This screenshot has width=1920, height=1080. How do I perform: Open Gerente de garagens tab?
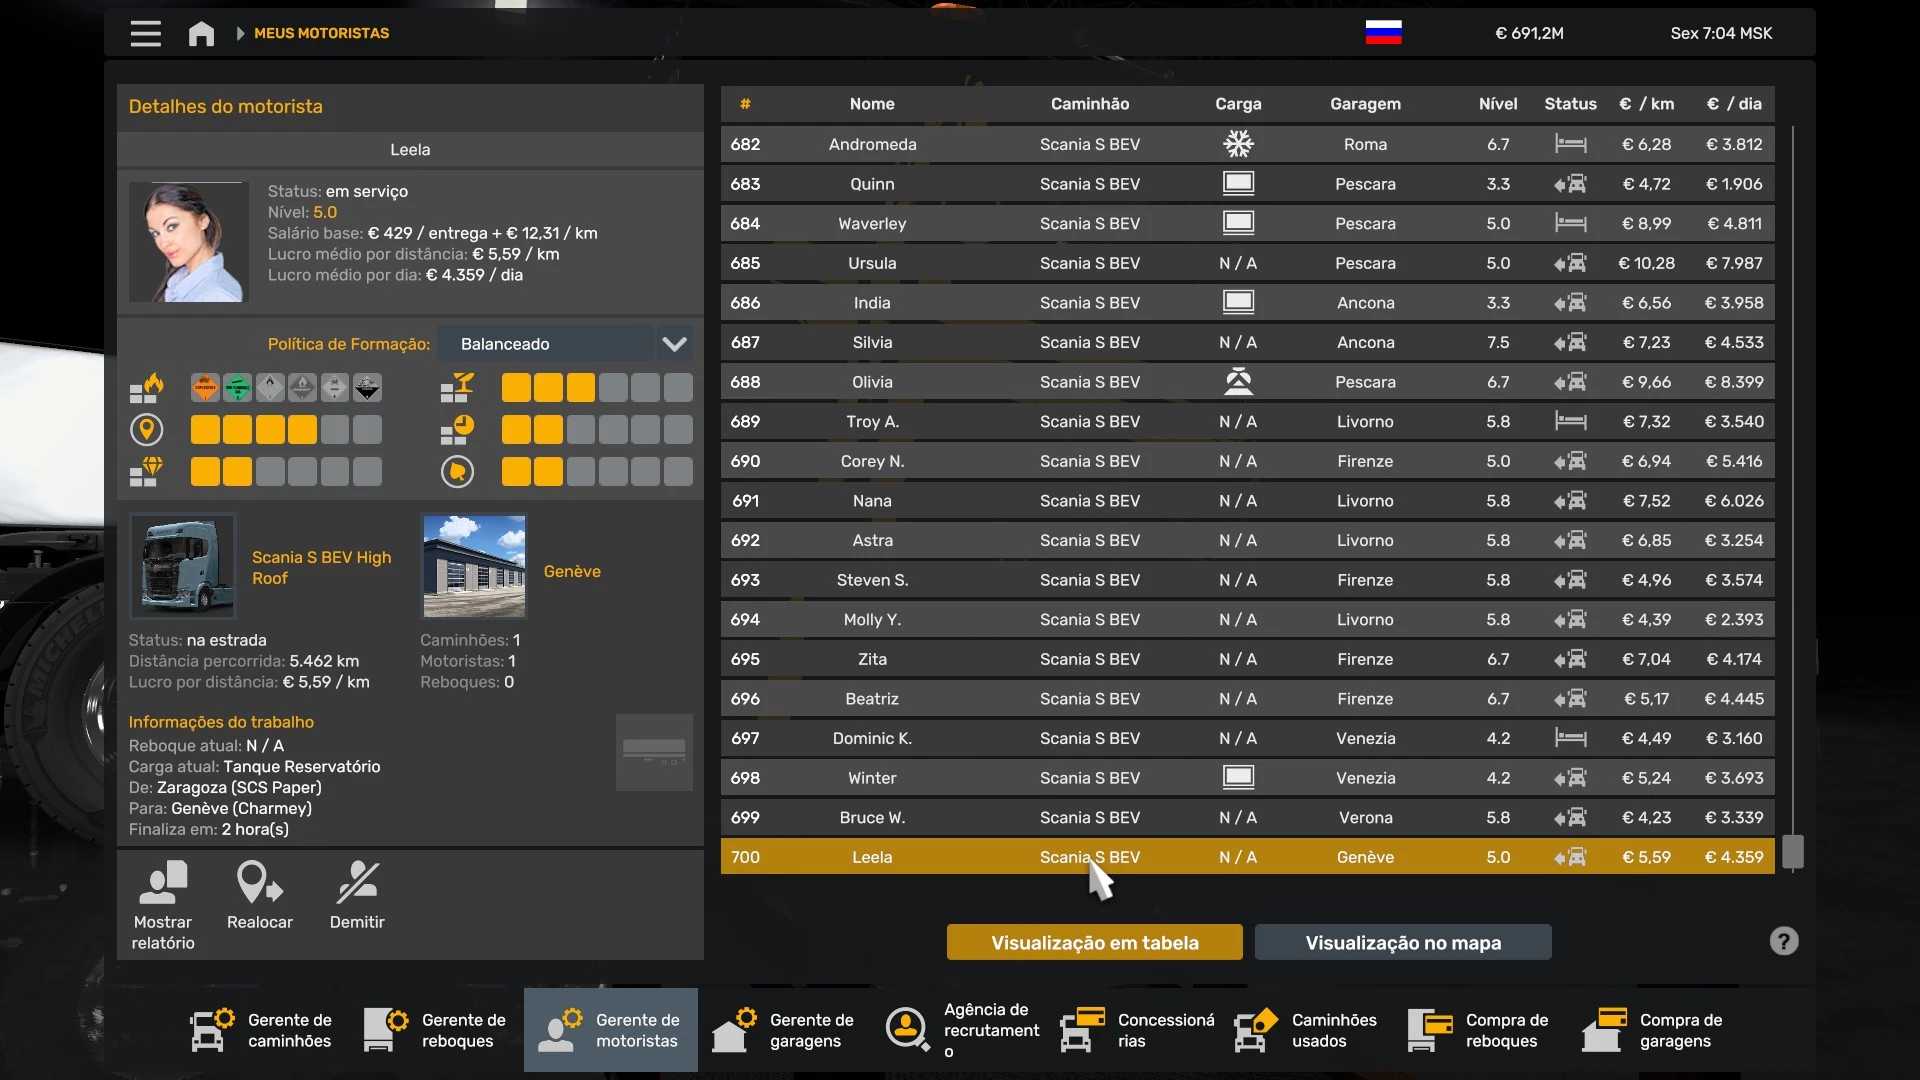[784, 1030]
